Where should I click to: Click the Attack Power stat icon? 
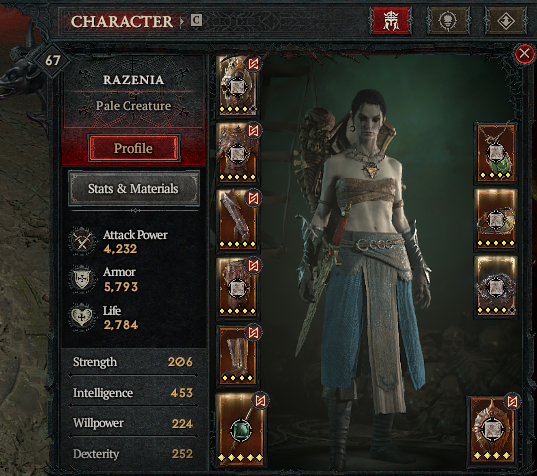[x=81, y=241]
